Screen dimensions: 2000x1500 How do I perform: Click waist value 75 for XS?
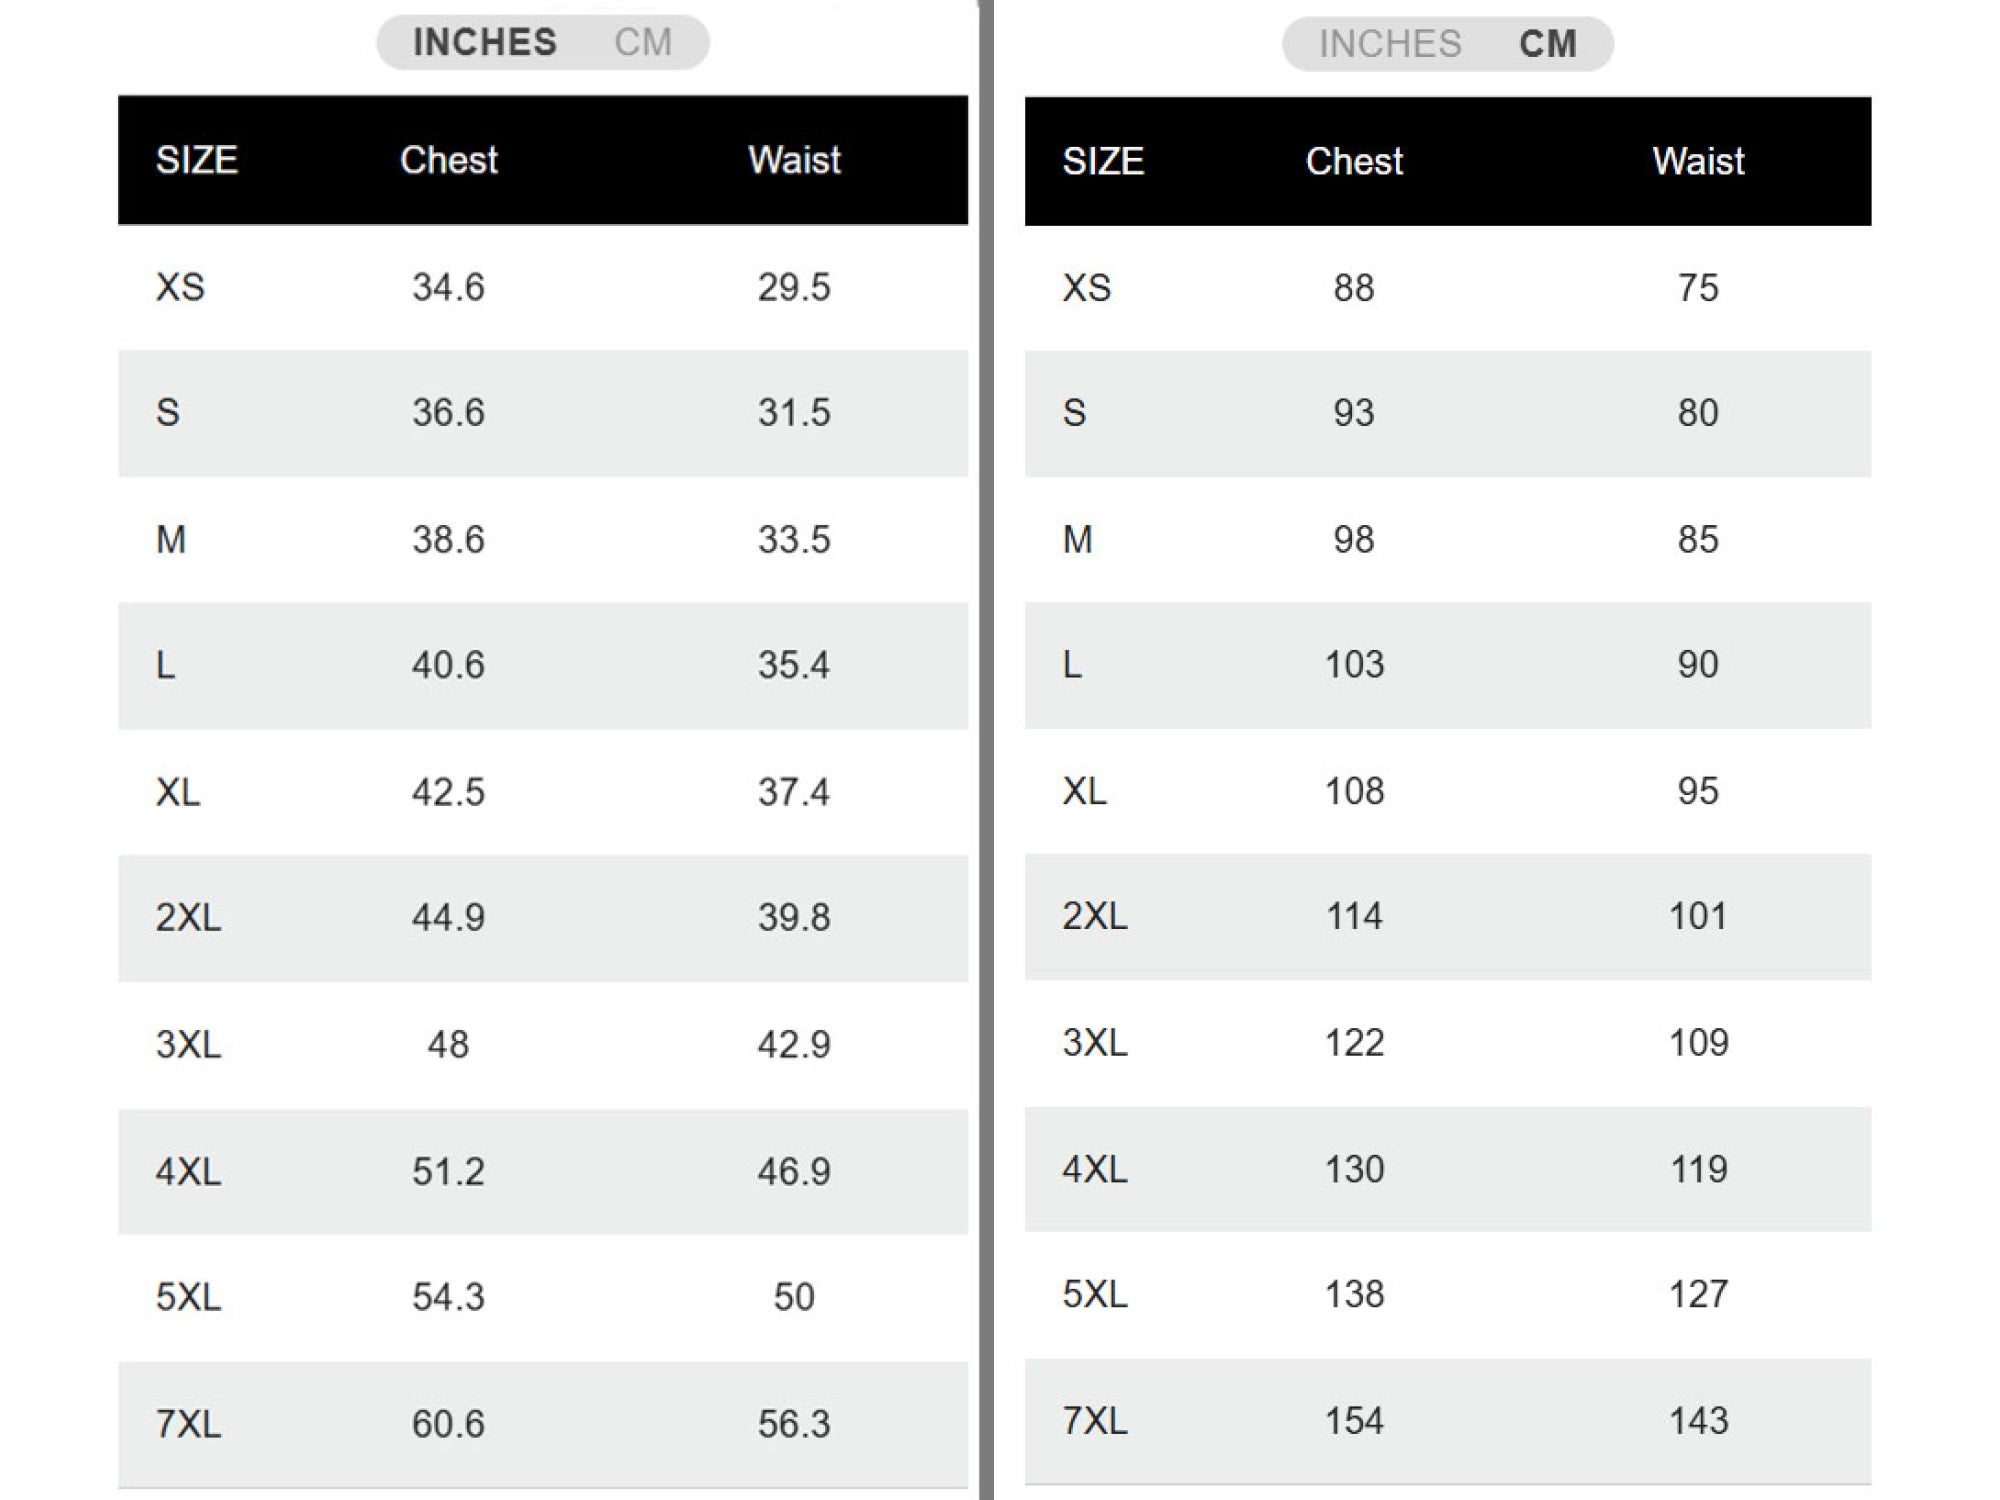tap(1698, 288)
